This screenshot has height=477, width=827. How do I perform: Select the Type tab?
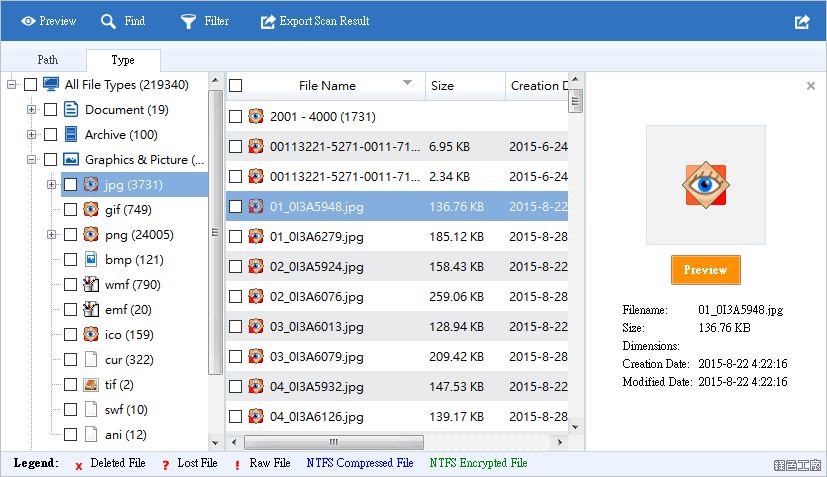click(x=123, y=60)
